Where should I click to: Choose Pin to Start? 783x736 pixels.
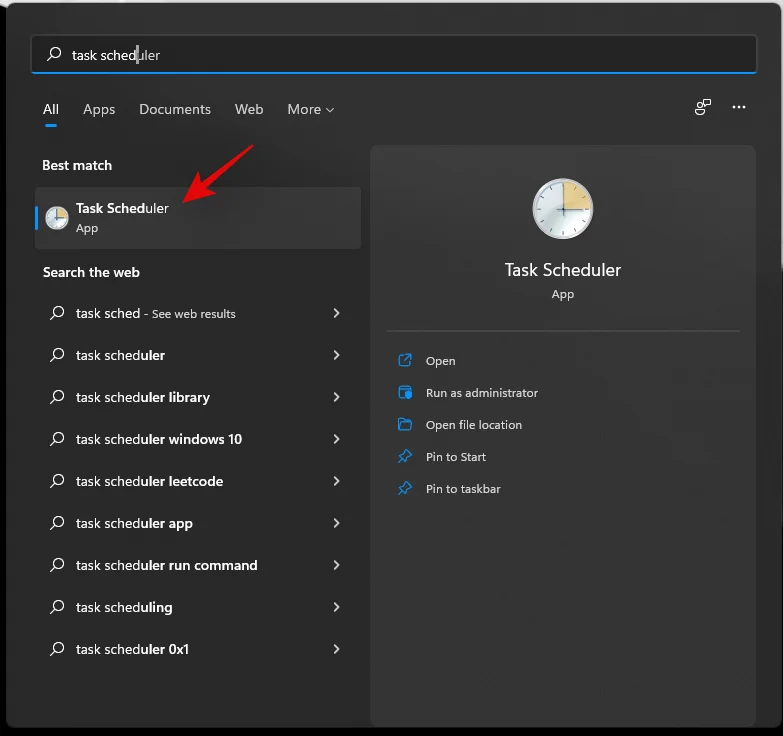455,456
